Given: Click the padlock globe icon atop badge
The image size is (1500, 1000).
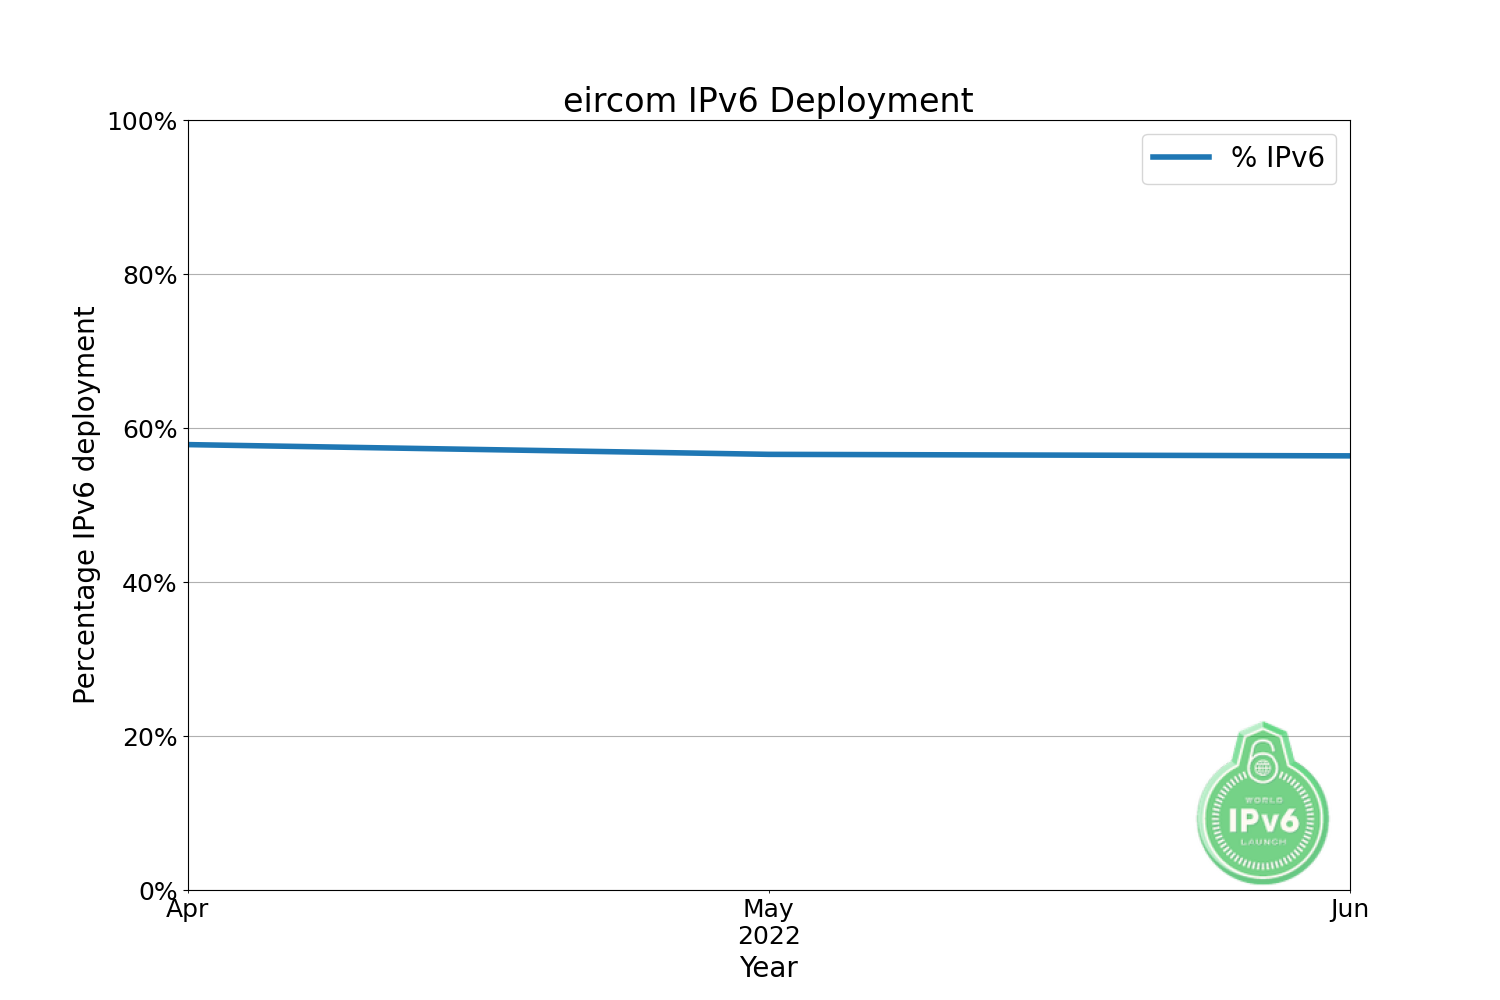Looking at the screenshot, I should point(1263,766).
